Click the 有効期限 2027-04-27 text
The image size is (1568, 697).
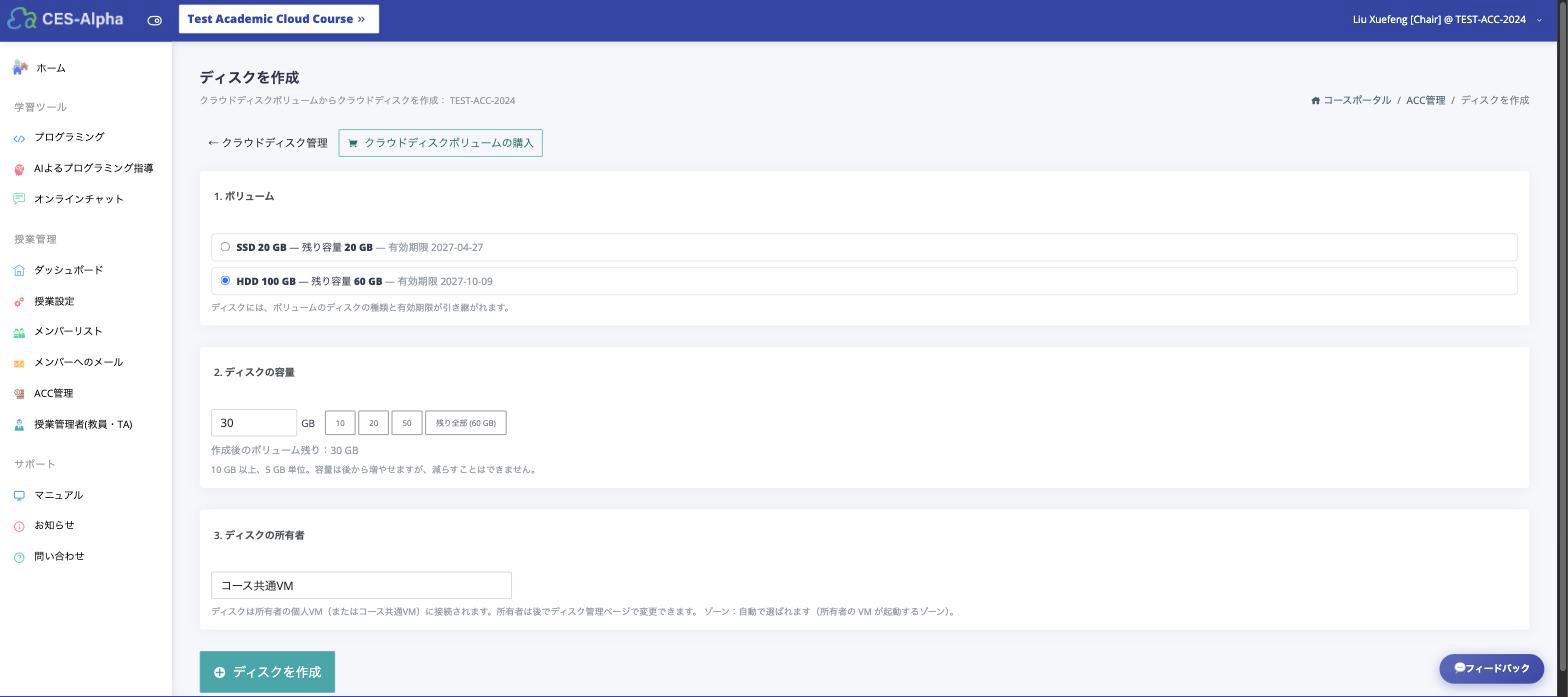pyautogui.click(x=436, y=247)
